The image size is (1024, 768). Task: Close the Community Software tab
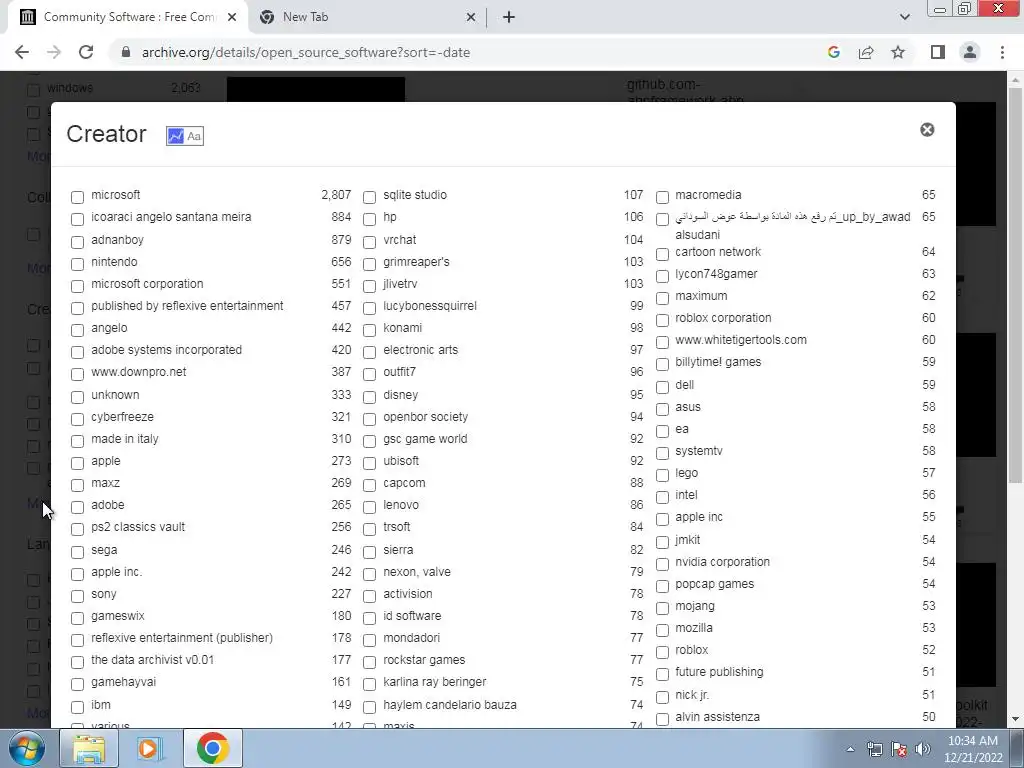point(232,17)
